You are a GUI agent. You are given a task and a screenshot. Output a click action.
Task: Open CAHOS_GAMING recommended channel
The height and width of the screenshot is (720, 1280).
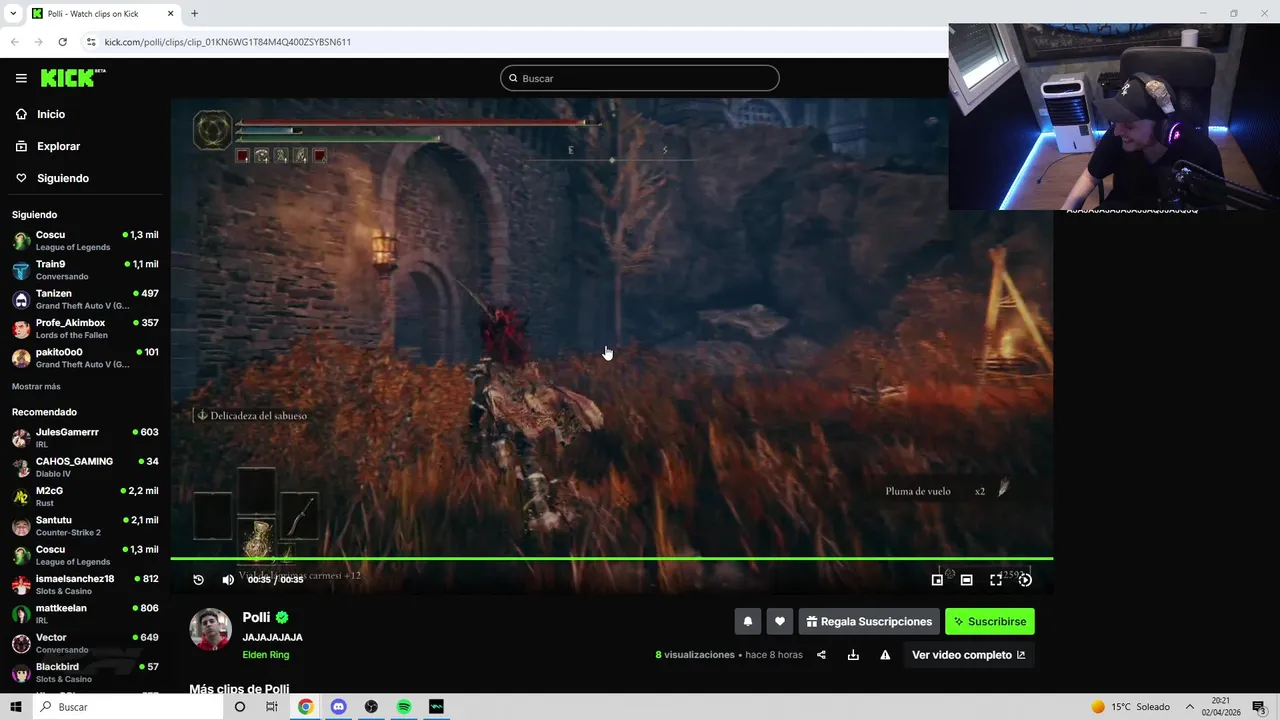tap(85, 467)
